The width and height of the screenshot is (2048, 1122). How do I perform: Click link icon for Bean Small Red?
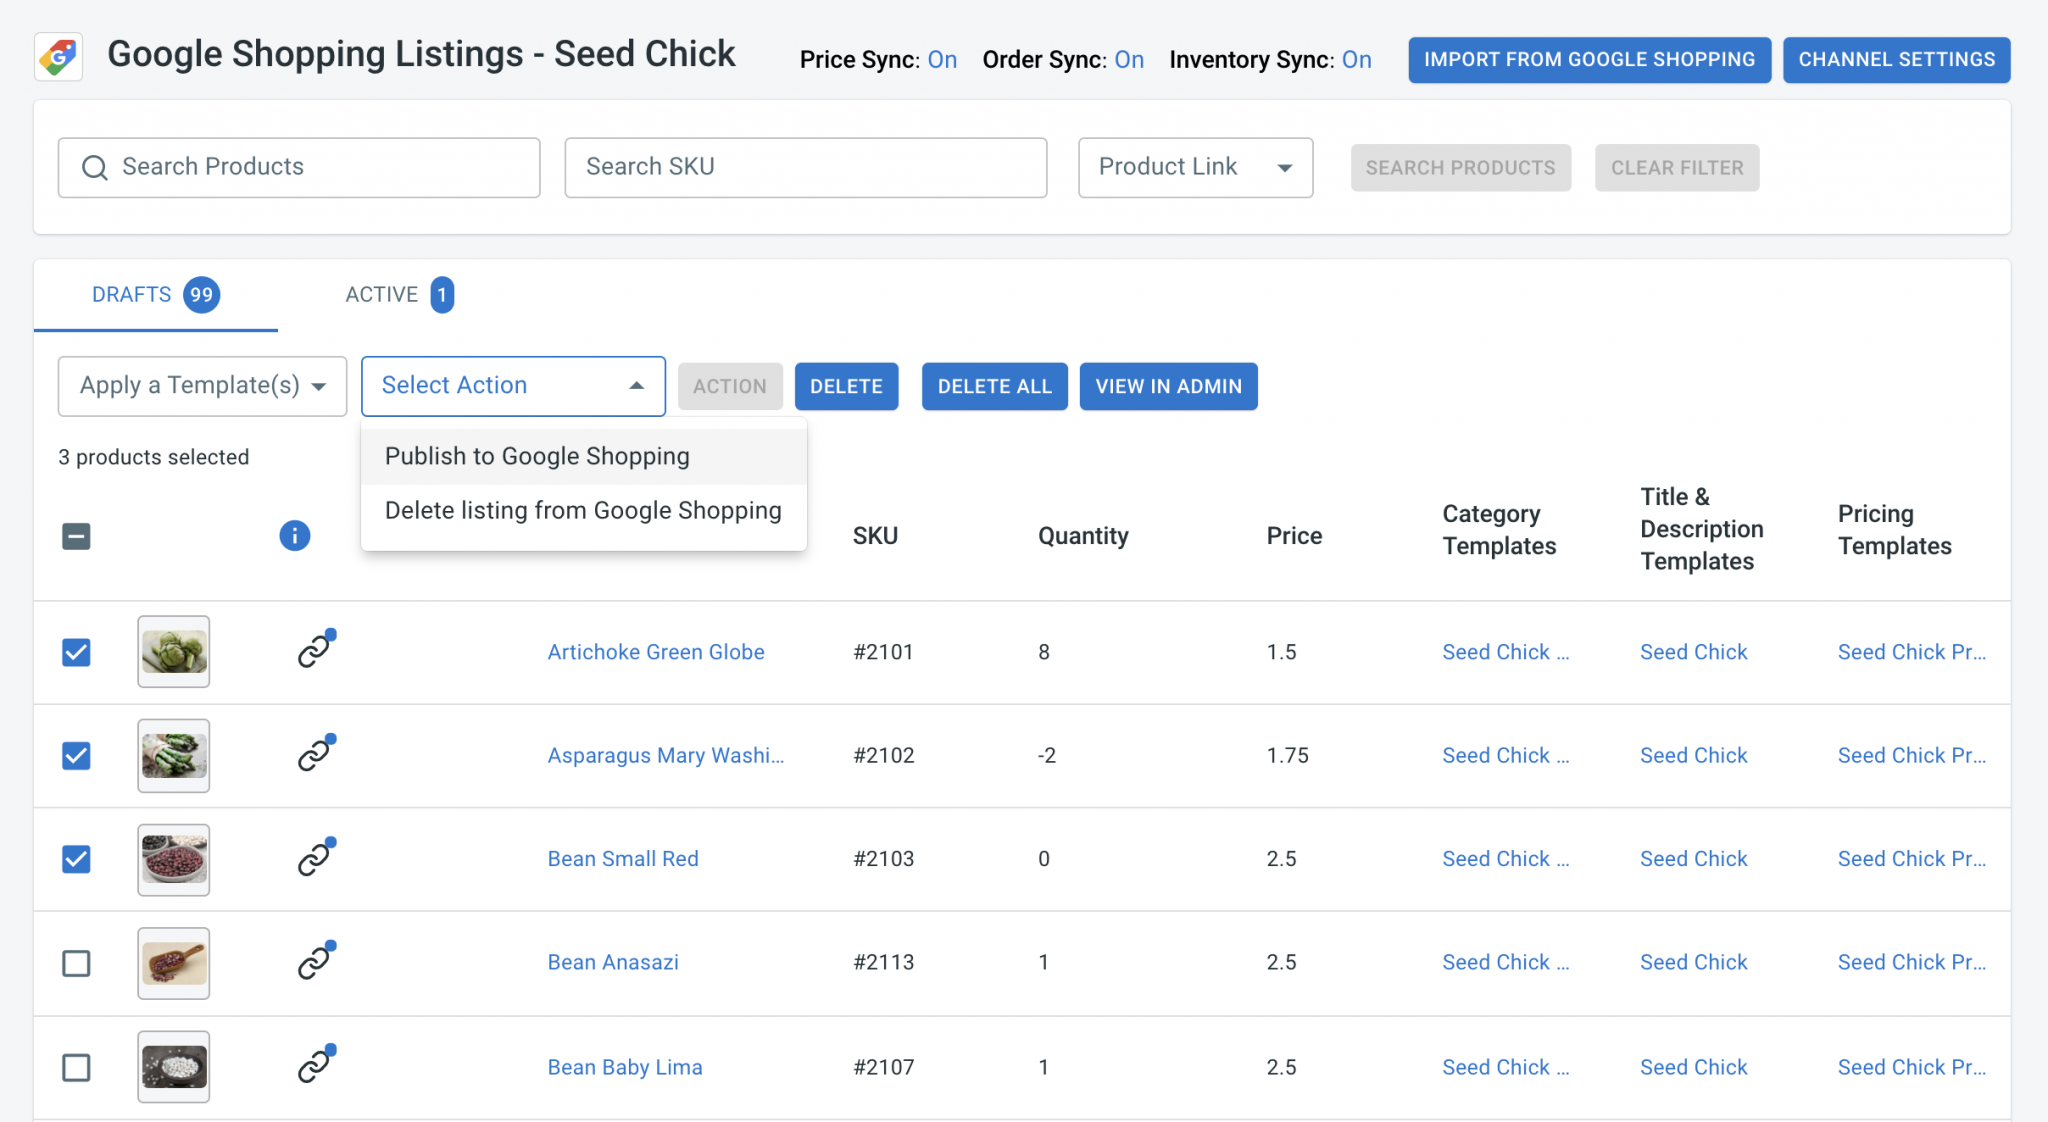click(x=314, y=859)
